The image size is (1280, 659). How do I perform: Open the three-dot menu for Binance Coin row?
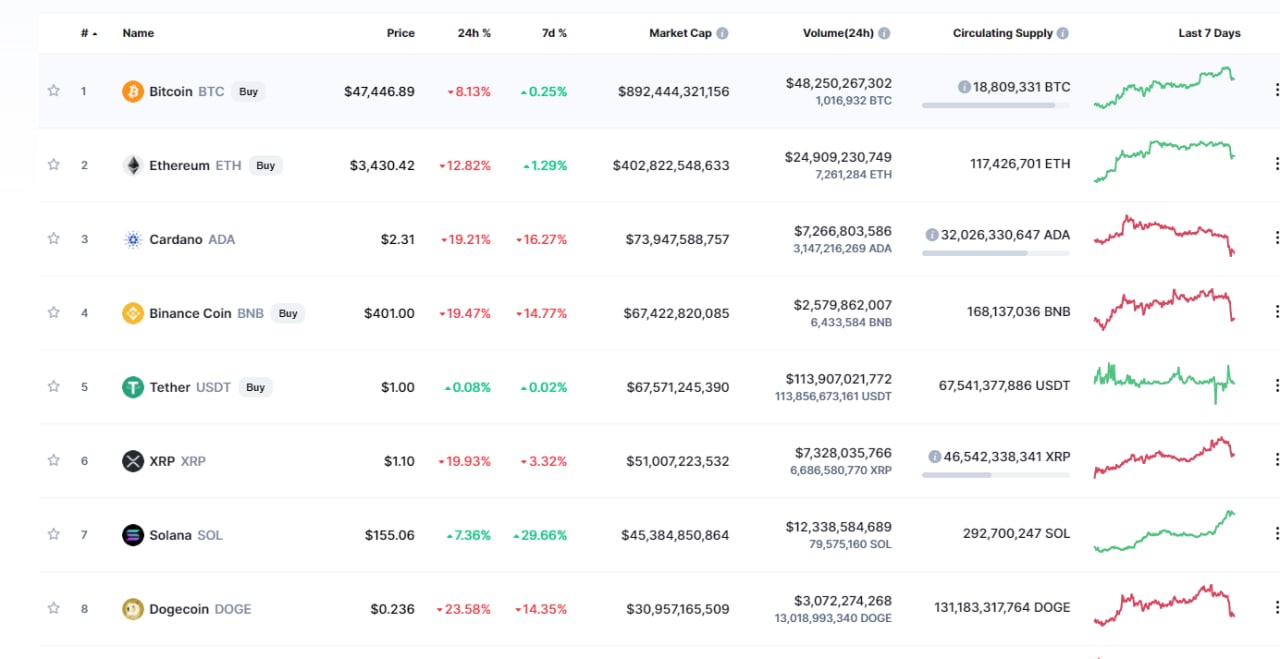coord(1276,312)
